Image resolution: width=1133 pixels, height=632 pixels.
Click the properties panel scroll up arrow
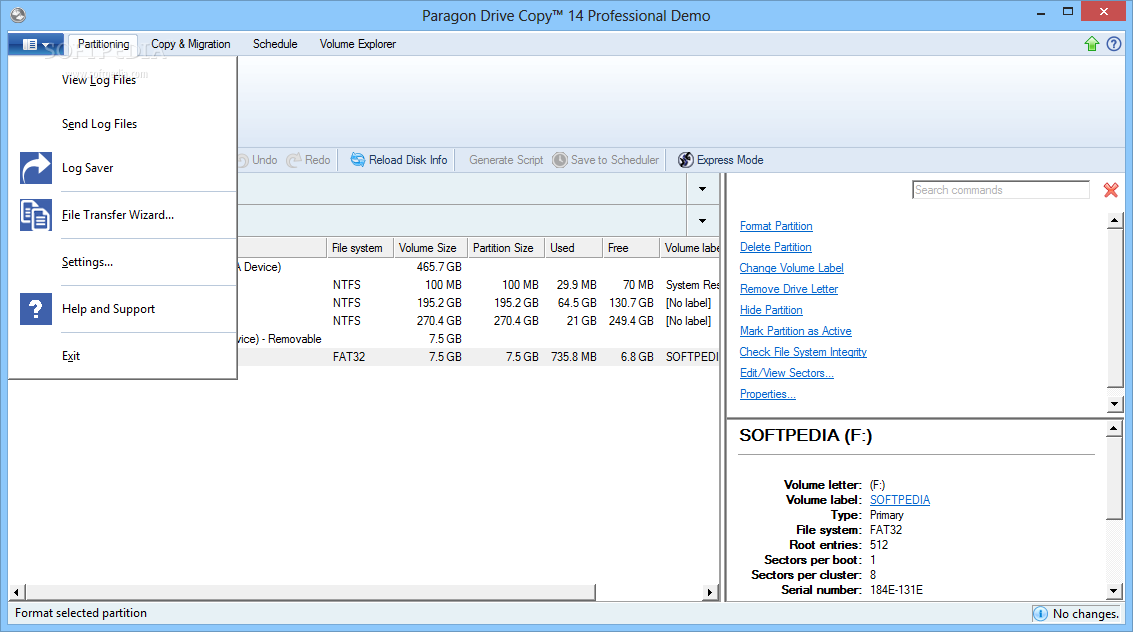(x=1114, y=429)
